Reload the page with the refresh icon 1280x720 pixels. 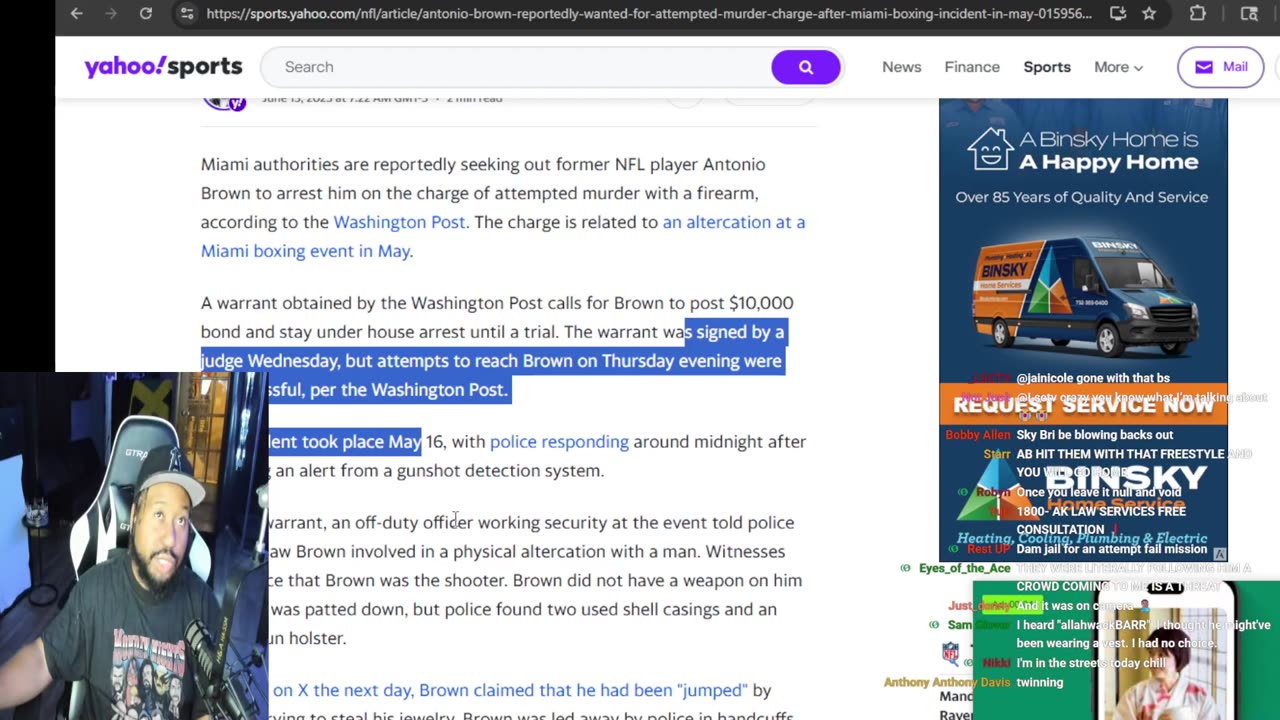pyautogui.click(x=146, y=13)
